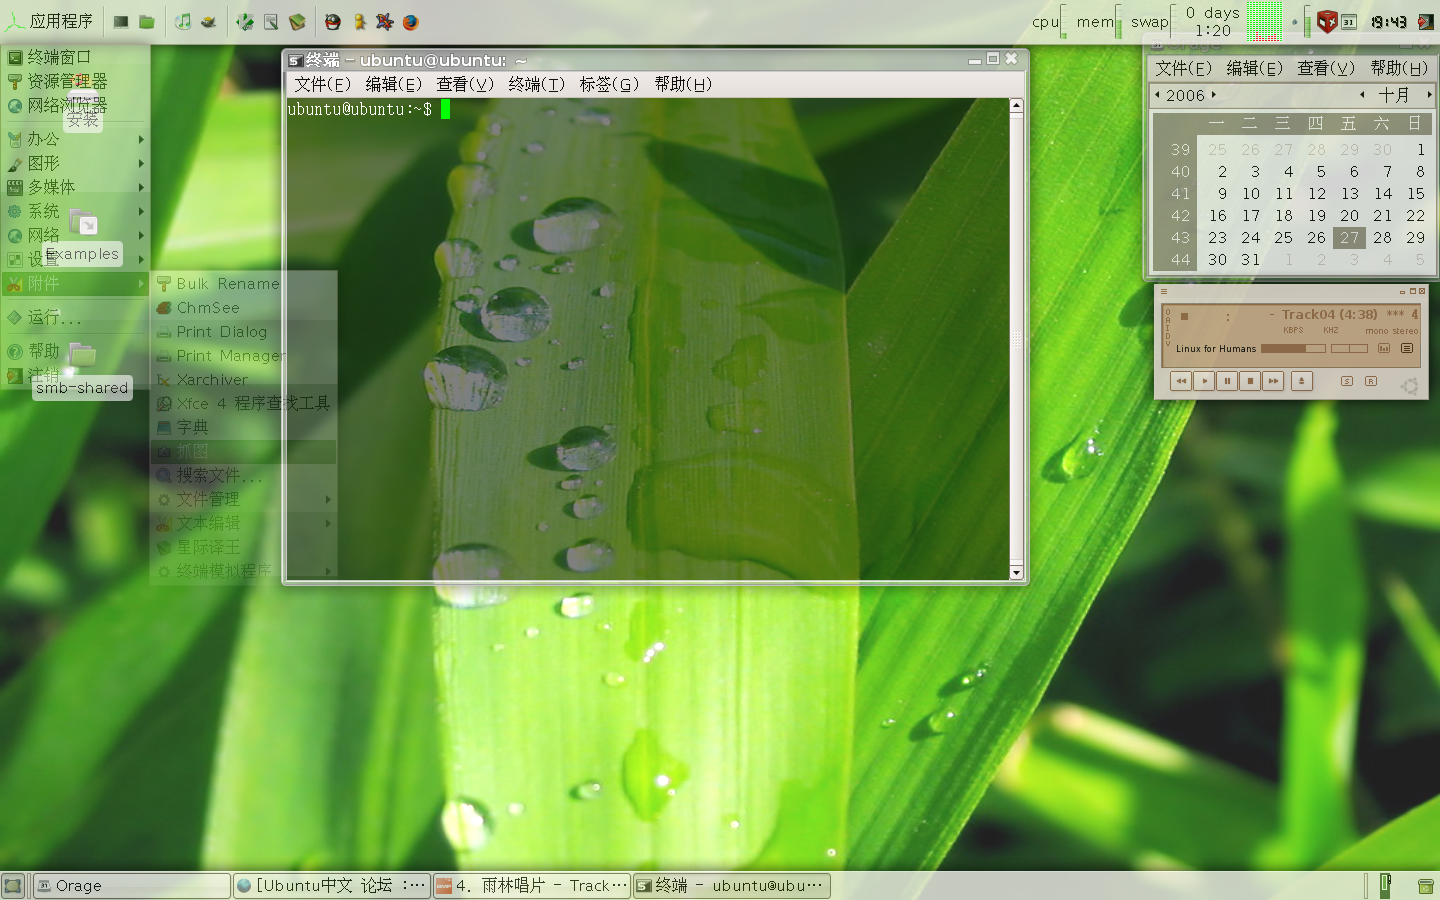
Task: Open ChmSee from the 附件 submenu
Action: [243, 308]
